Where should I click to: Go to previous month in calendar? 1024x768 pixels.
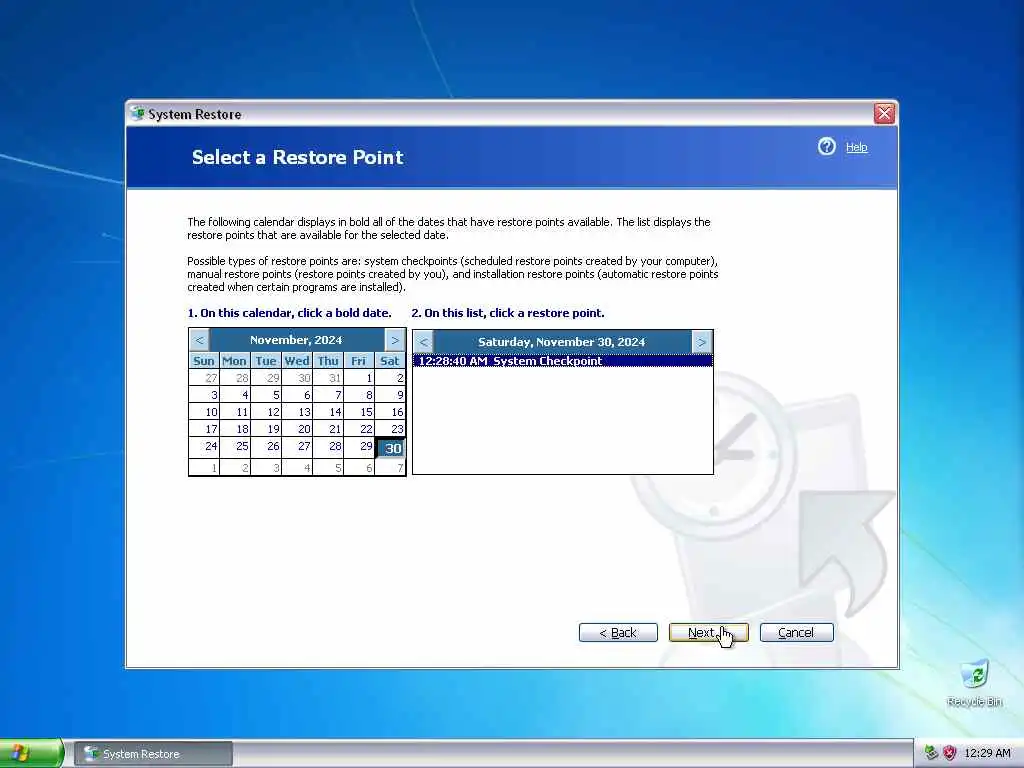(199, 340)
